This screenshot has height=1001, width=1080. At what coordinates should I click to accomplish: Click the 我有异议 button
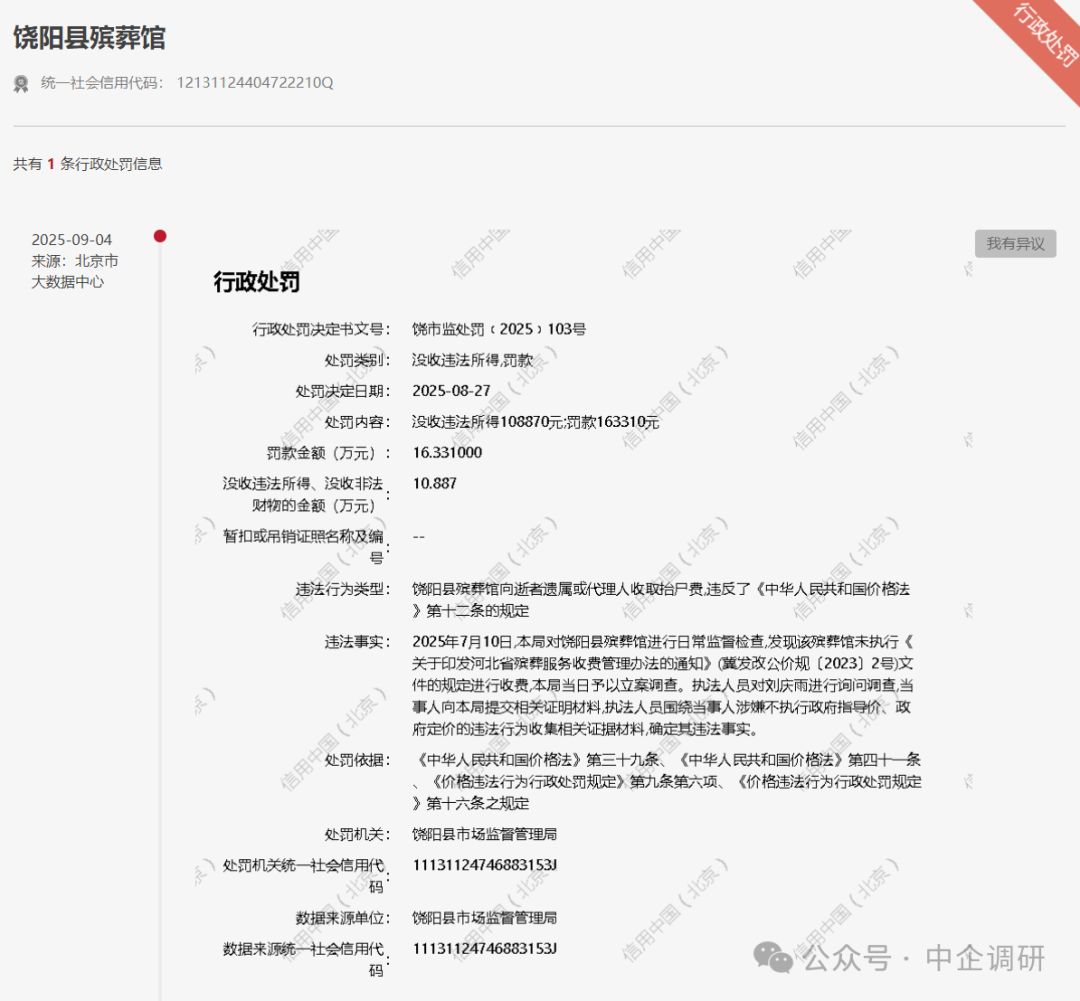coord(1015,243)
